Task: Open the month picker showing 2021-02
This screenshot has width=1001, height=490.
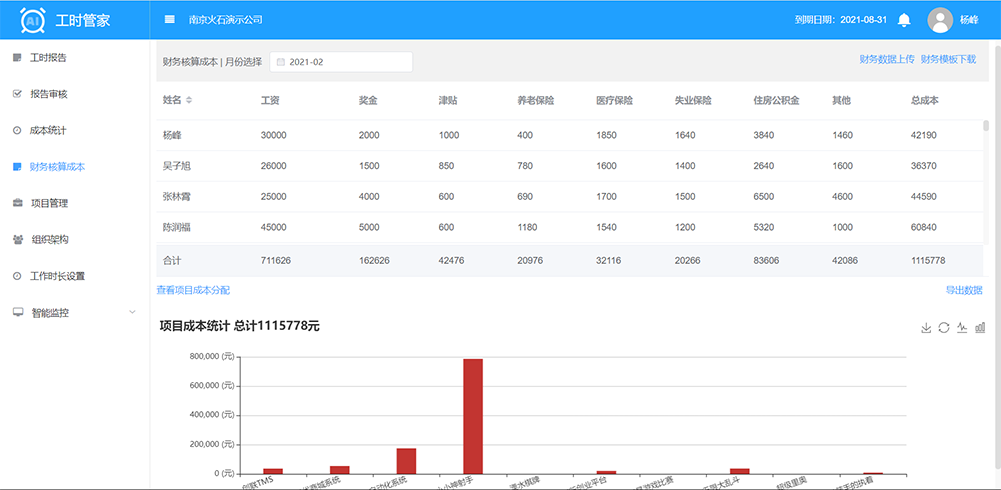Action: point(340,62)
